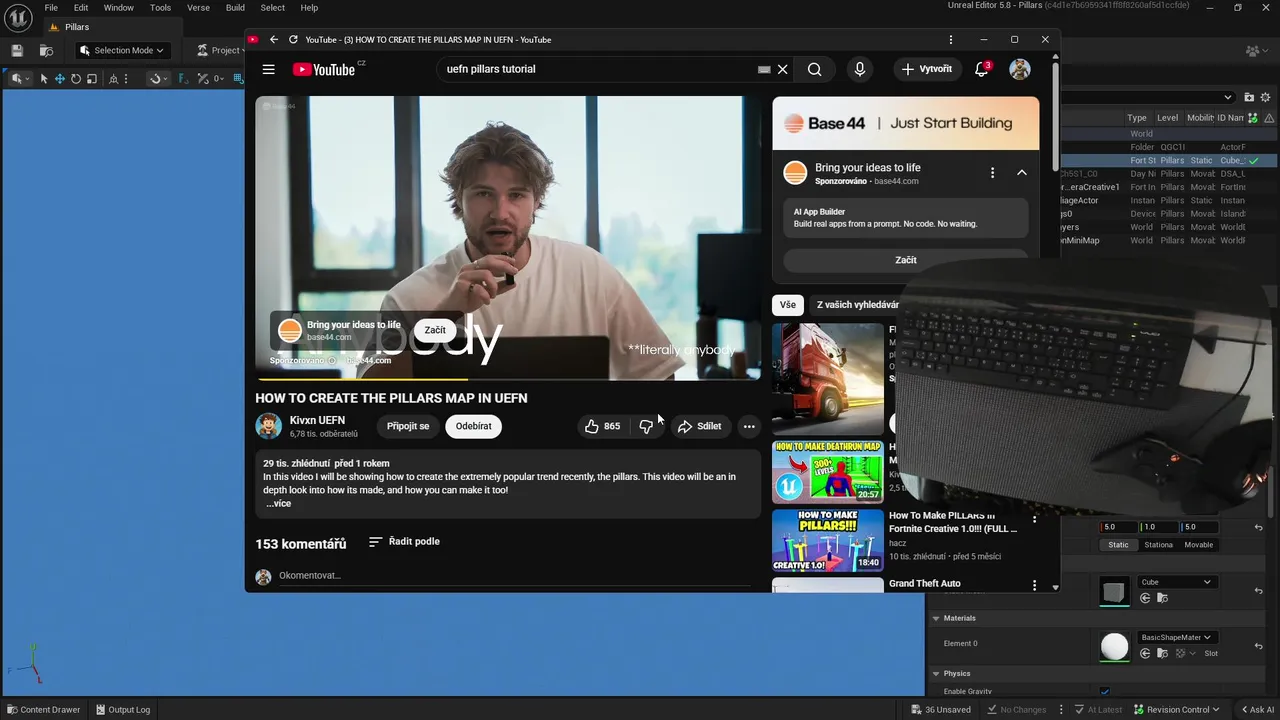1280x720 pixels.
Task: Click the video progress bar
Action: point(507,379)
